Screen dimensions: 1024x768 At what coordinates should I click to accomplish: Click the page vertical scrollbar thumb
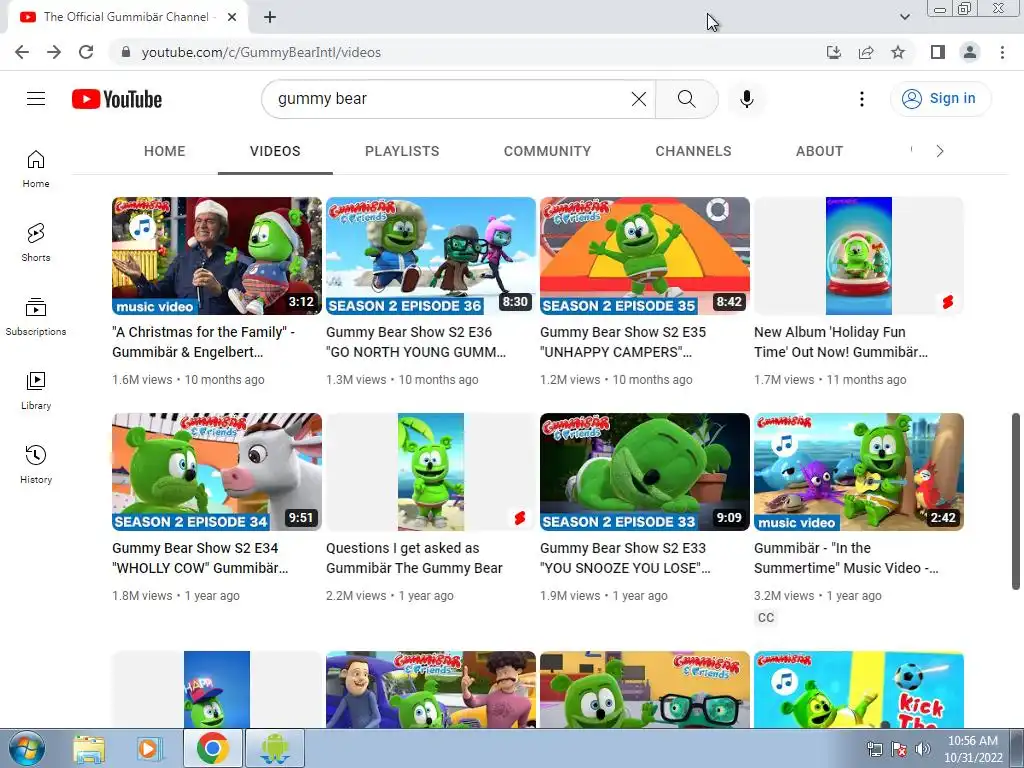coord(1016,501)
